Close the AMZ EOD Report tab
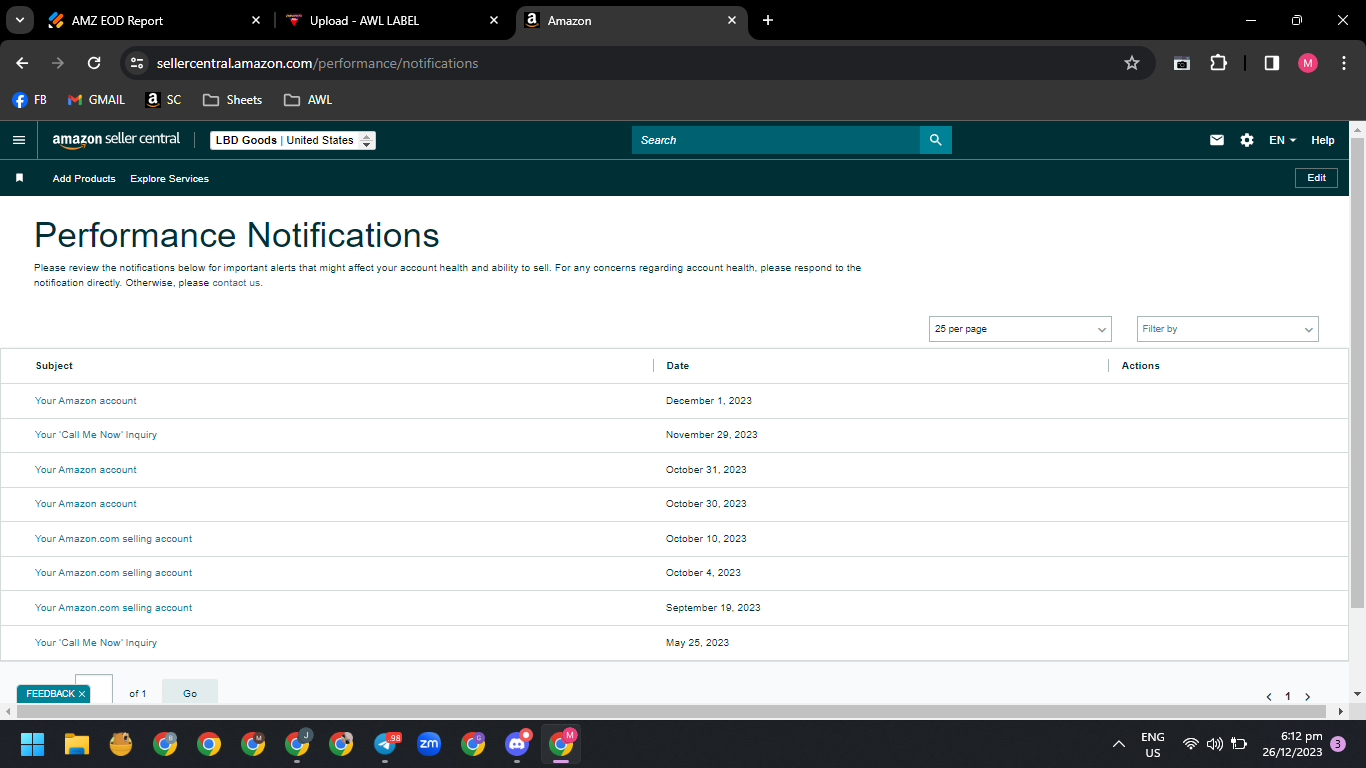Image resolution: width=1366 pixels, height=768 pixels. coord(256,20)
